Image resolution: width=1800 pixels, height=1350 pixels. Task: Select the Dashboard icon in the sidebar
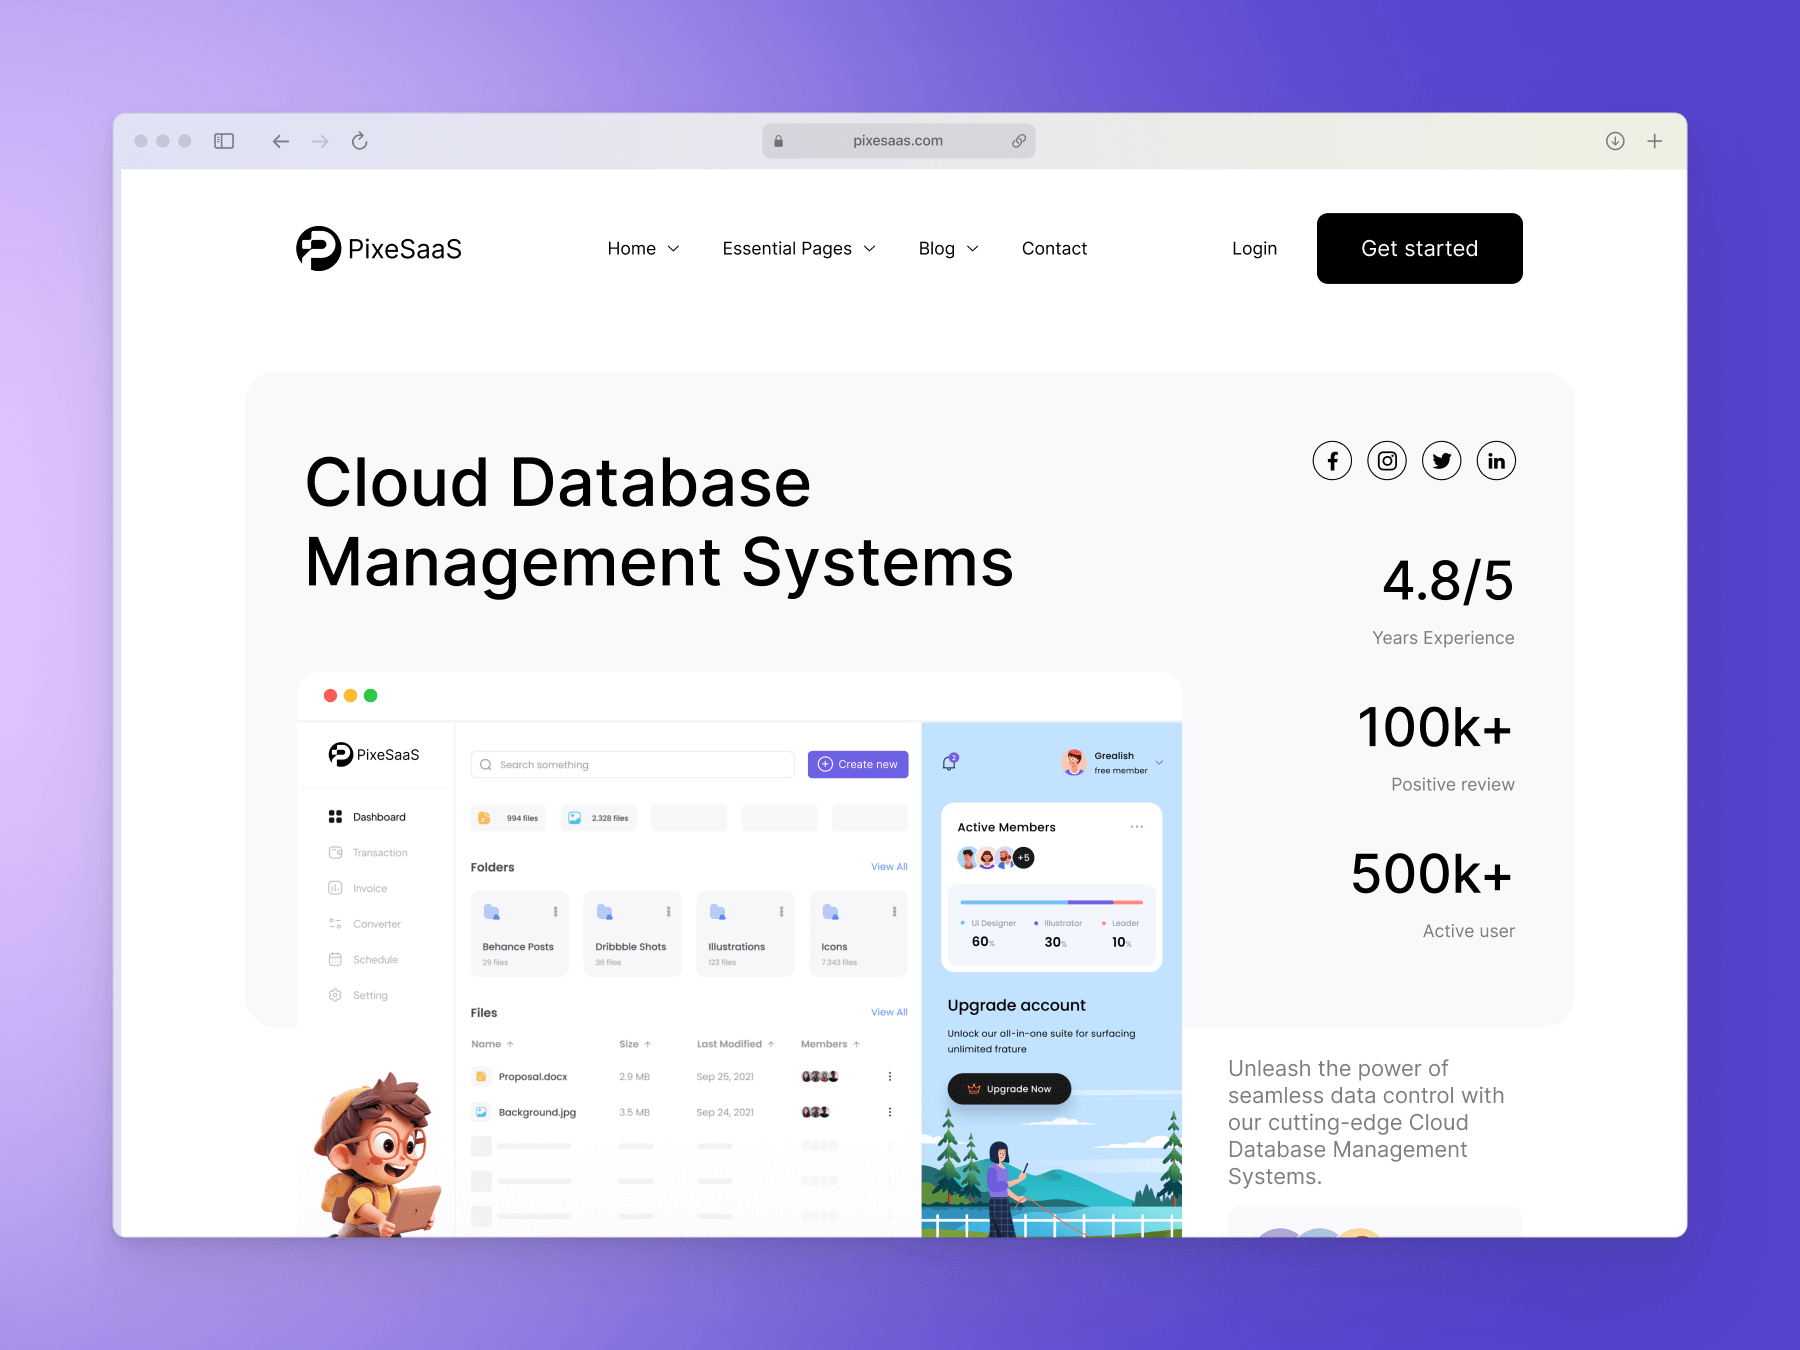point(335,817)
